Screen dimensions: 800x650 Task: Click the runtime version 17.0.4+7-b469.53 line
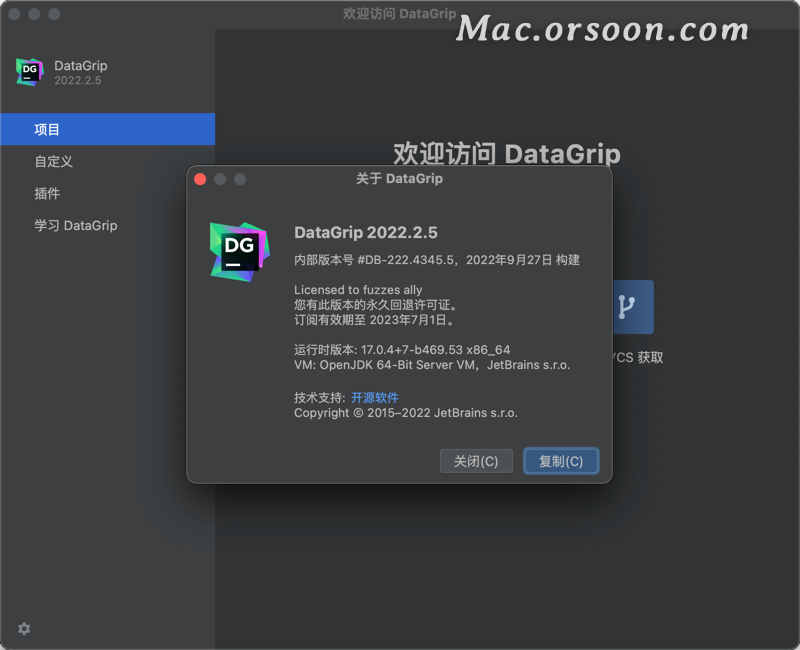pyautogui.click(x=402, y=349)
